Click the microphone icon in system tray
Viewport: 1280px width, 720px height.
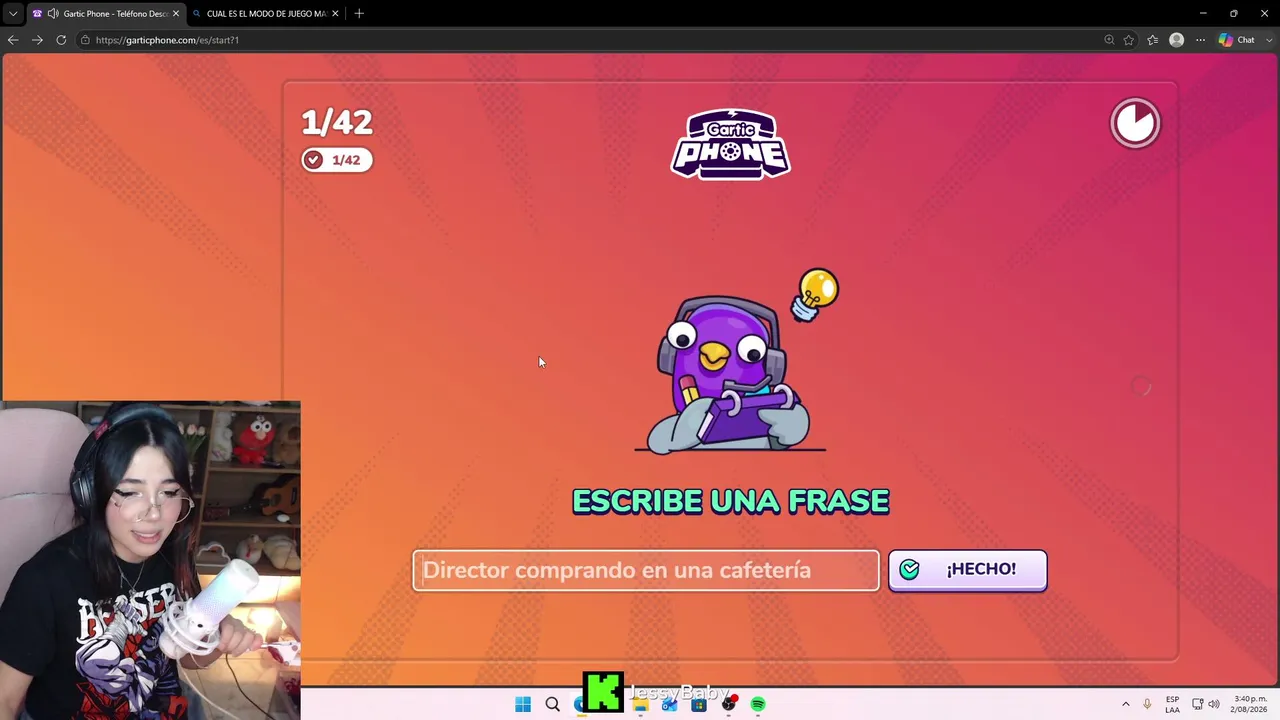pyautogui.click(x=1147, y=704)
